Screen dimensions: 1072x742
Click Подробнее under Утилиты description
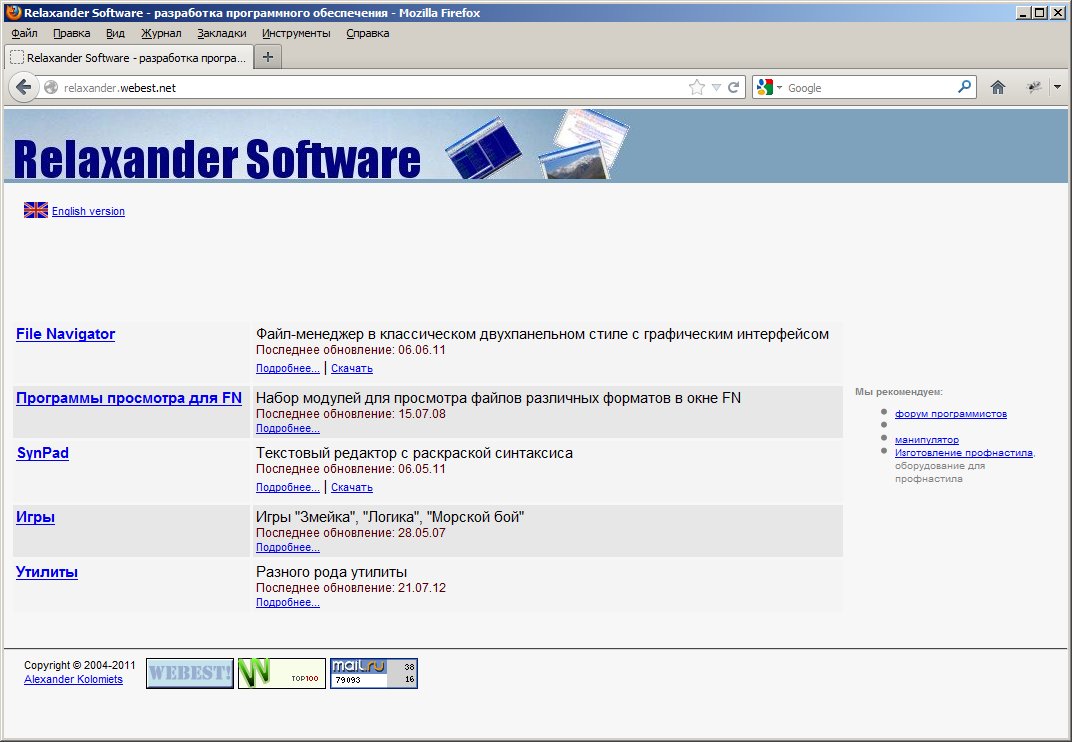287,602
